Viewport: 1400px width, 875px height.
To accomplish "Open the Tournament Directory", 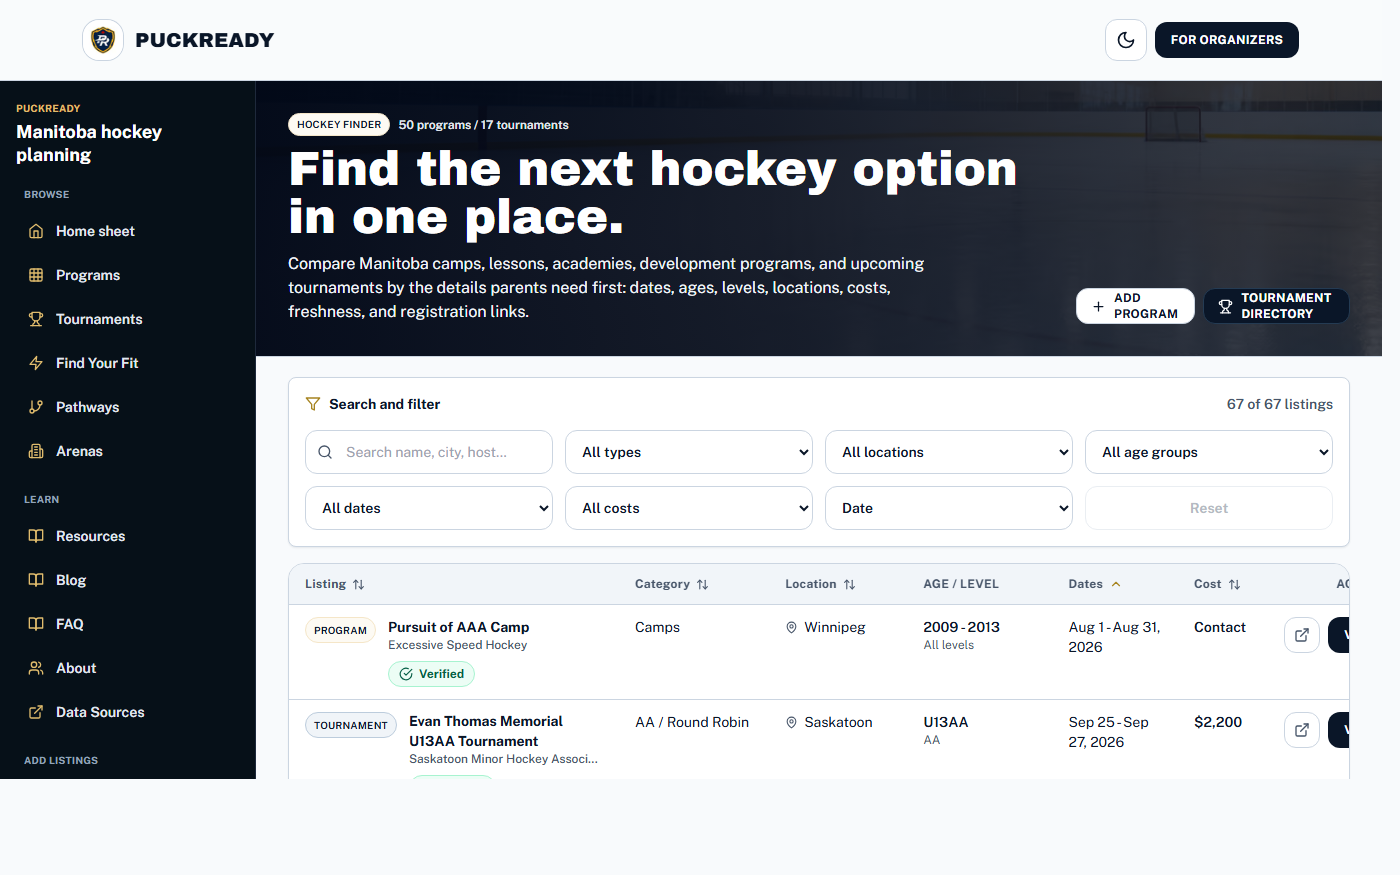I will [x=1276, y=306].
